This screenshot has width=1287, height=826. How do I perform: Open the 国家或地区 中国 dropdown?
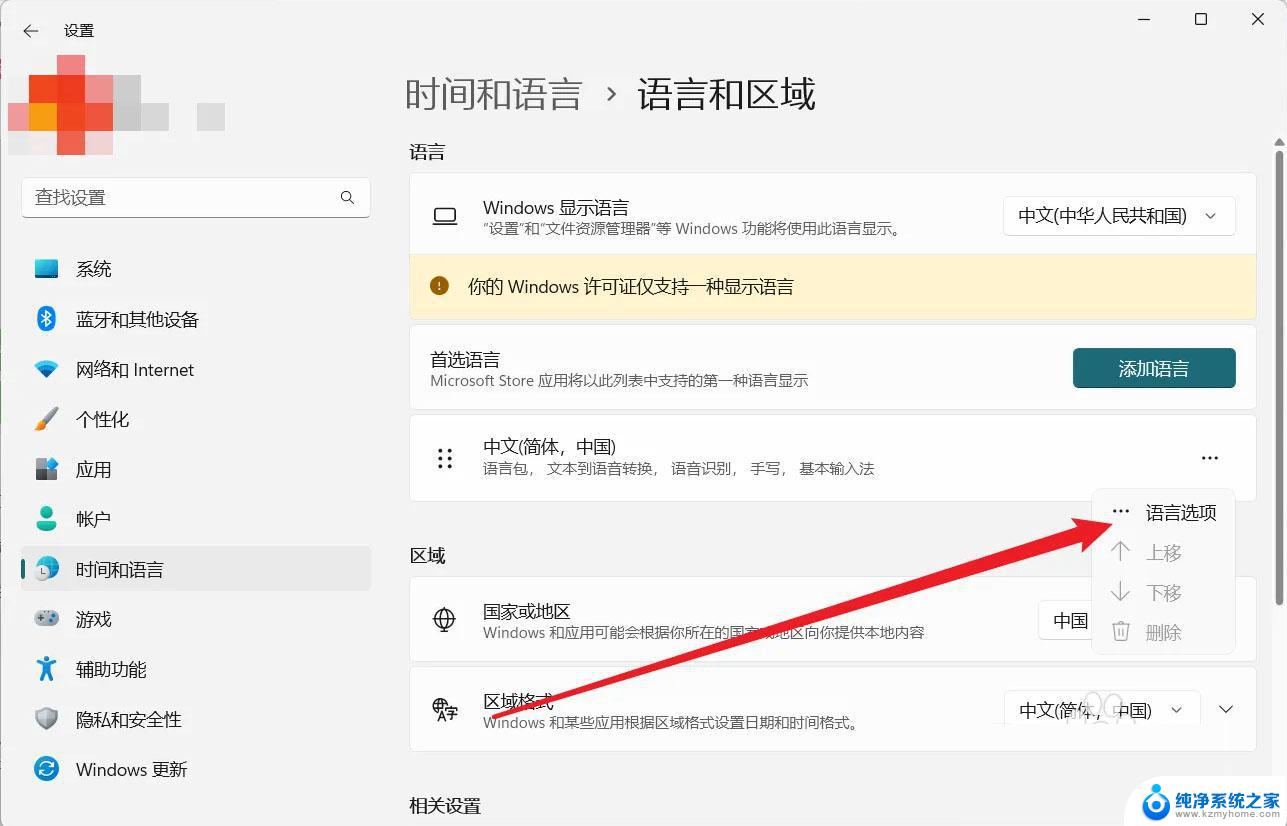point(1066,621)
